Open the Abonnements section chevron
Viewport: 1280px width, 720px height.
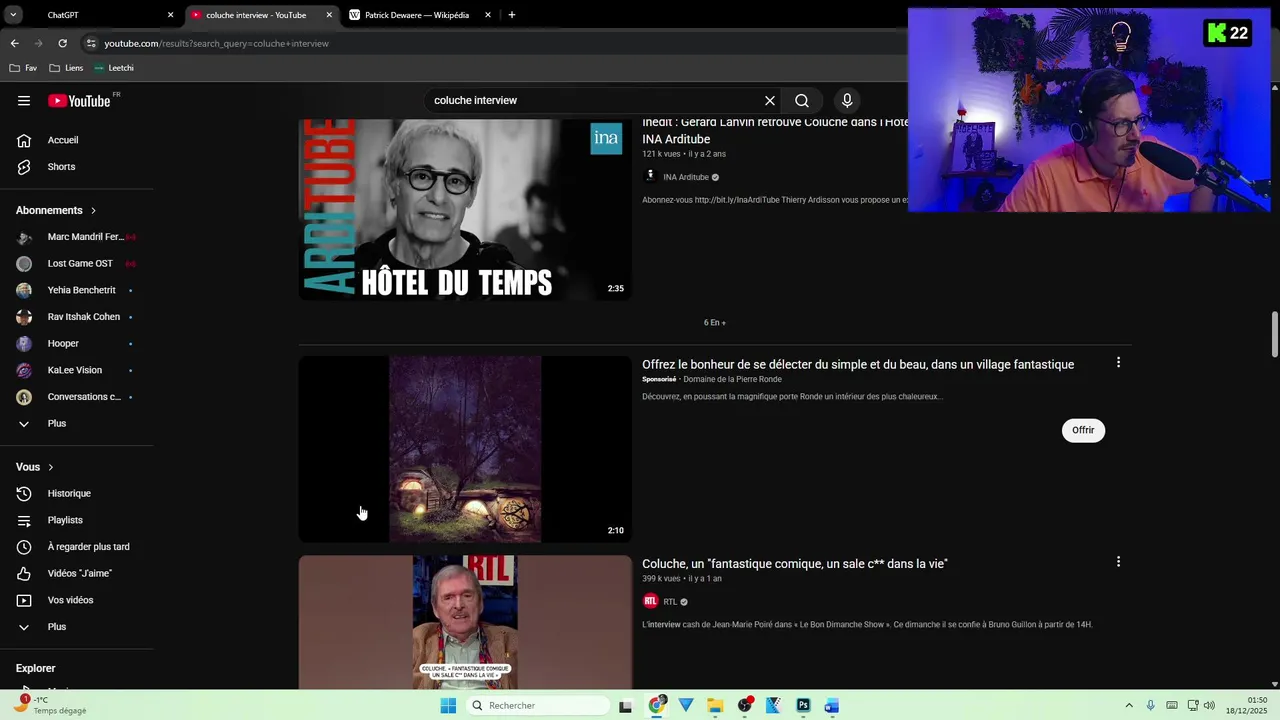(93, 211)
